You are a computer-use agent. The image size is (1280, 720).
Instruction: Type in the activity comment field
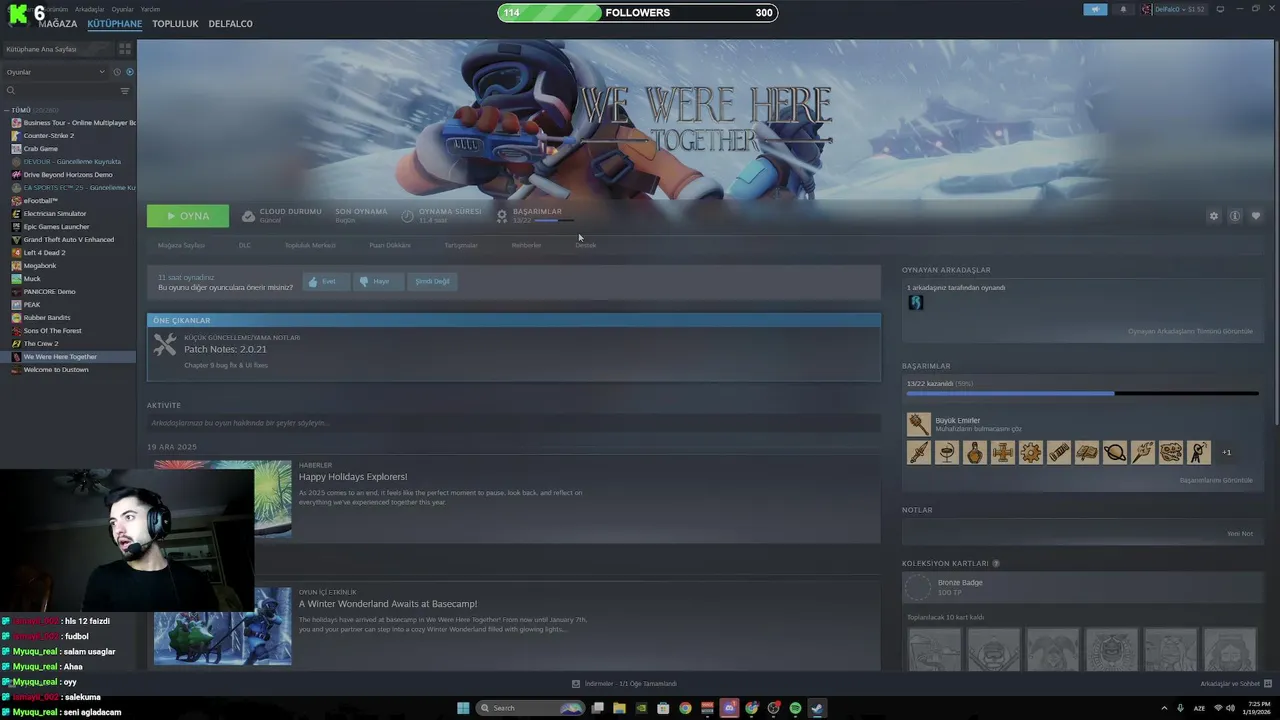pos(513,423)
